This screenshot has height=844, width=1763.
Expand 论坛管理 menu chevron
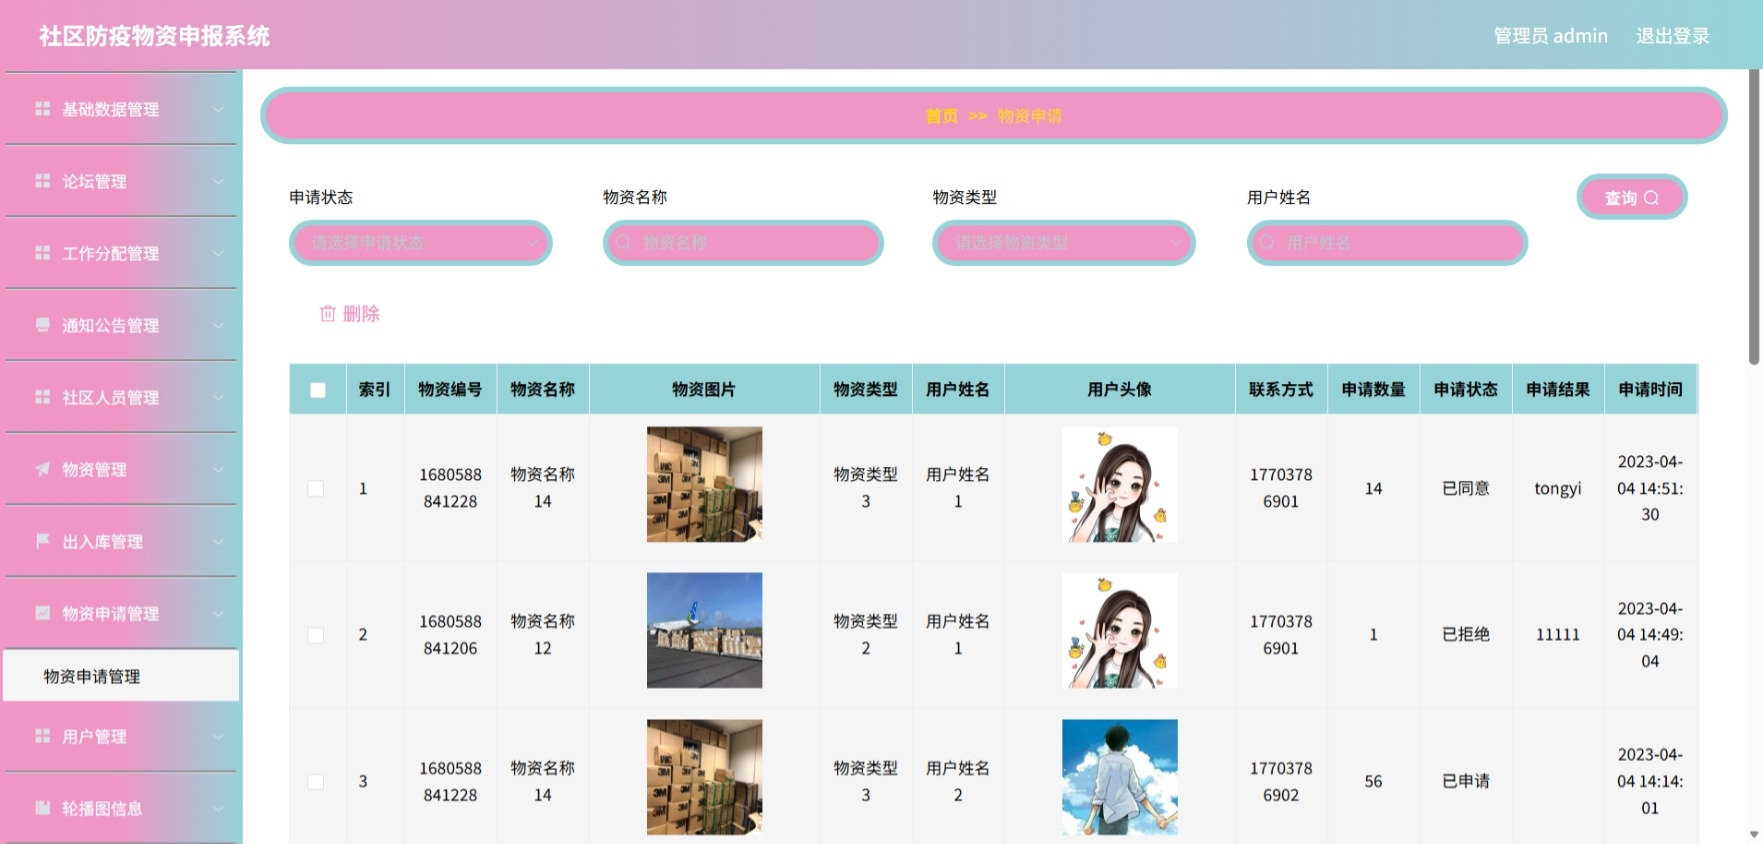click(x=218, y=181)
